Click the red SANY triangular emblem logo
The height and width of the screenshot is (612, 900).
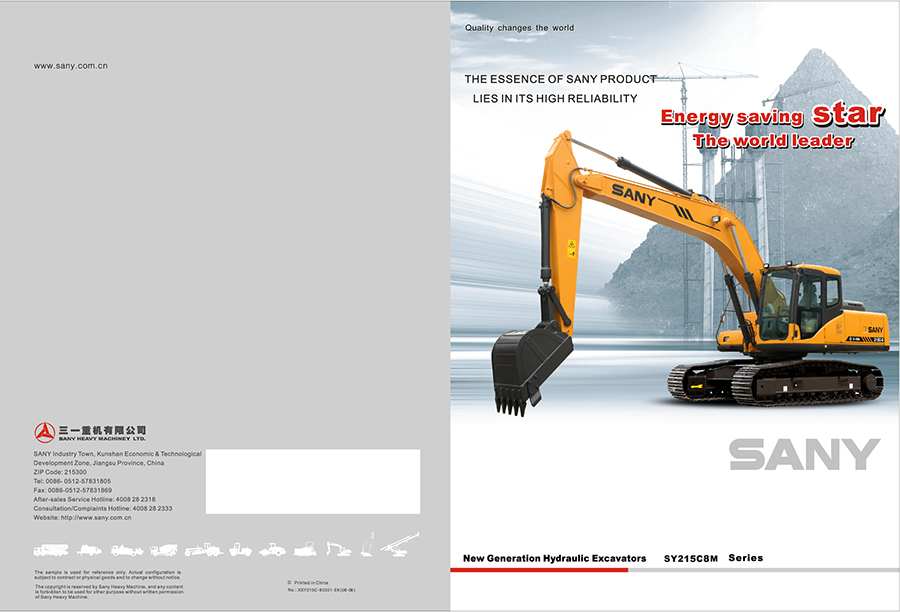(44, 432)
